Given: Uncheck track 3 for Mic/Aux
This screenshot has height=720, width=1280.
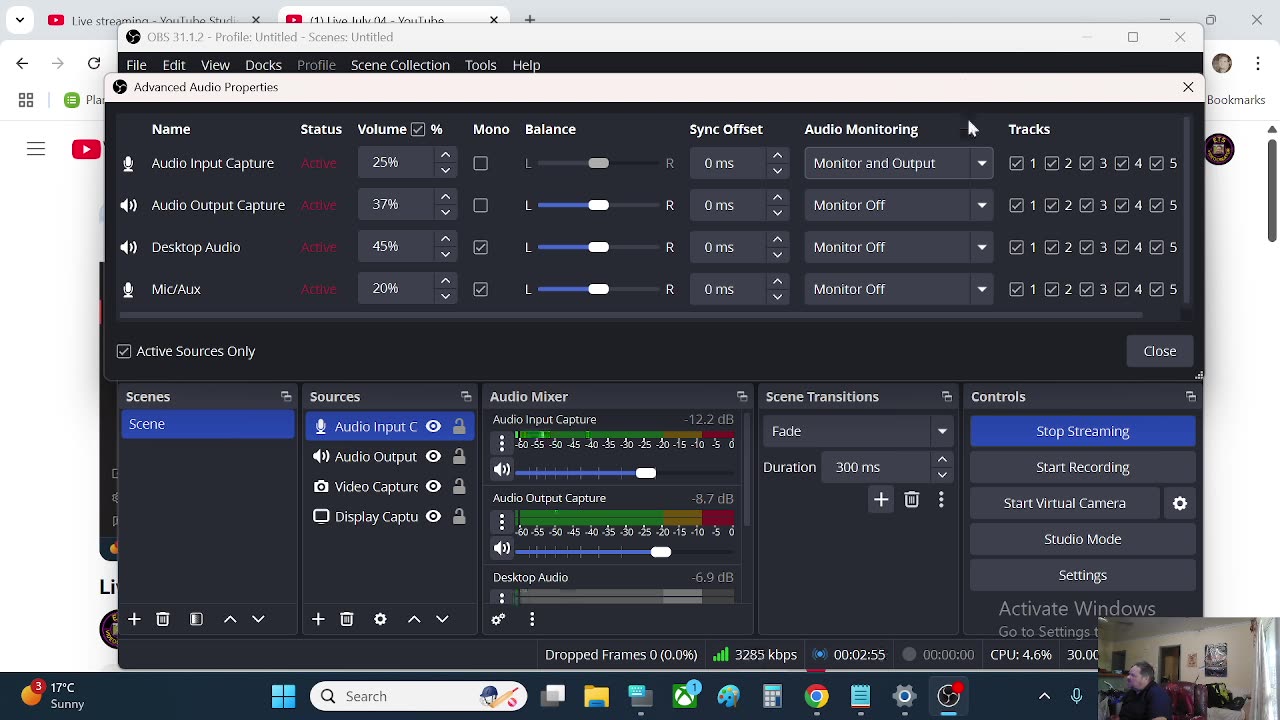Looking at the screenshot, I should click(x=1087, y=289).
